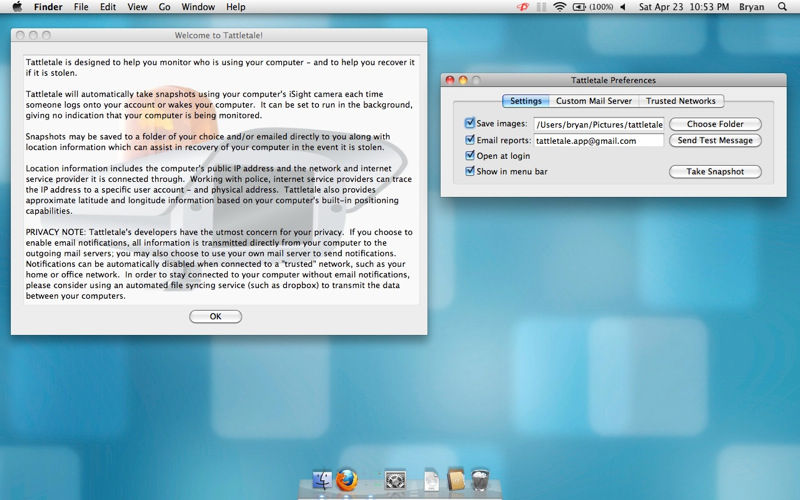The width and height of the screenshot is (800, 500).
Task: Open the Help menu
Action: pyautogui.click(x=236, y=7)
